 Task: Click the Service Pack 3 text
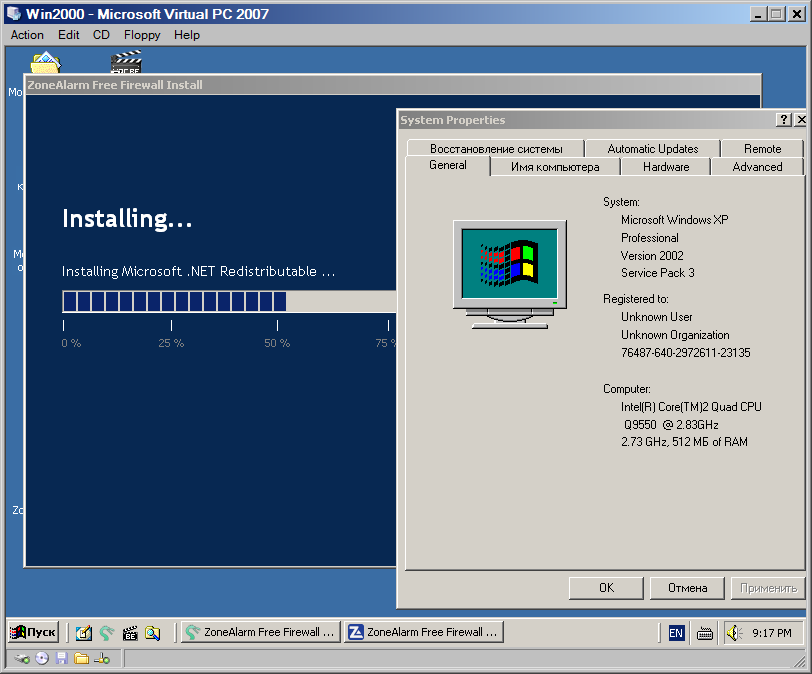pos(658,273)
